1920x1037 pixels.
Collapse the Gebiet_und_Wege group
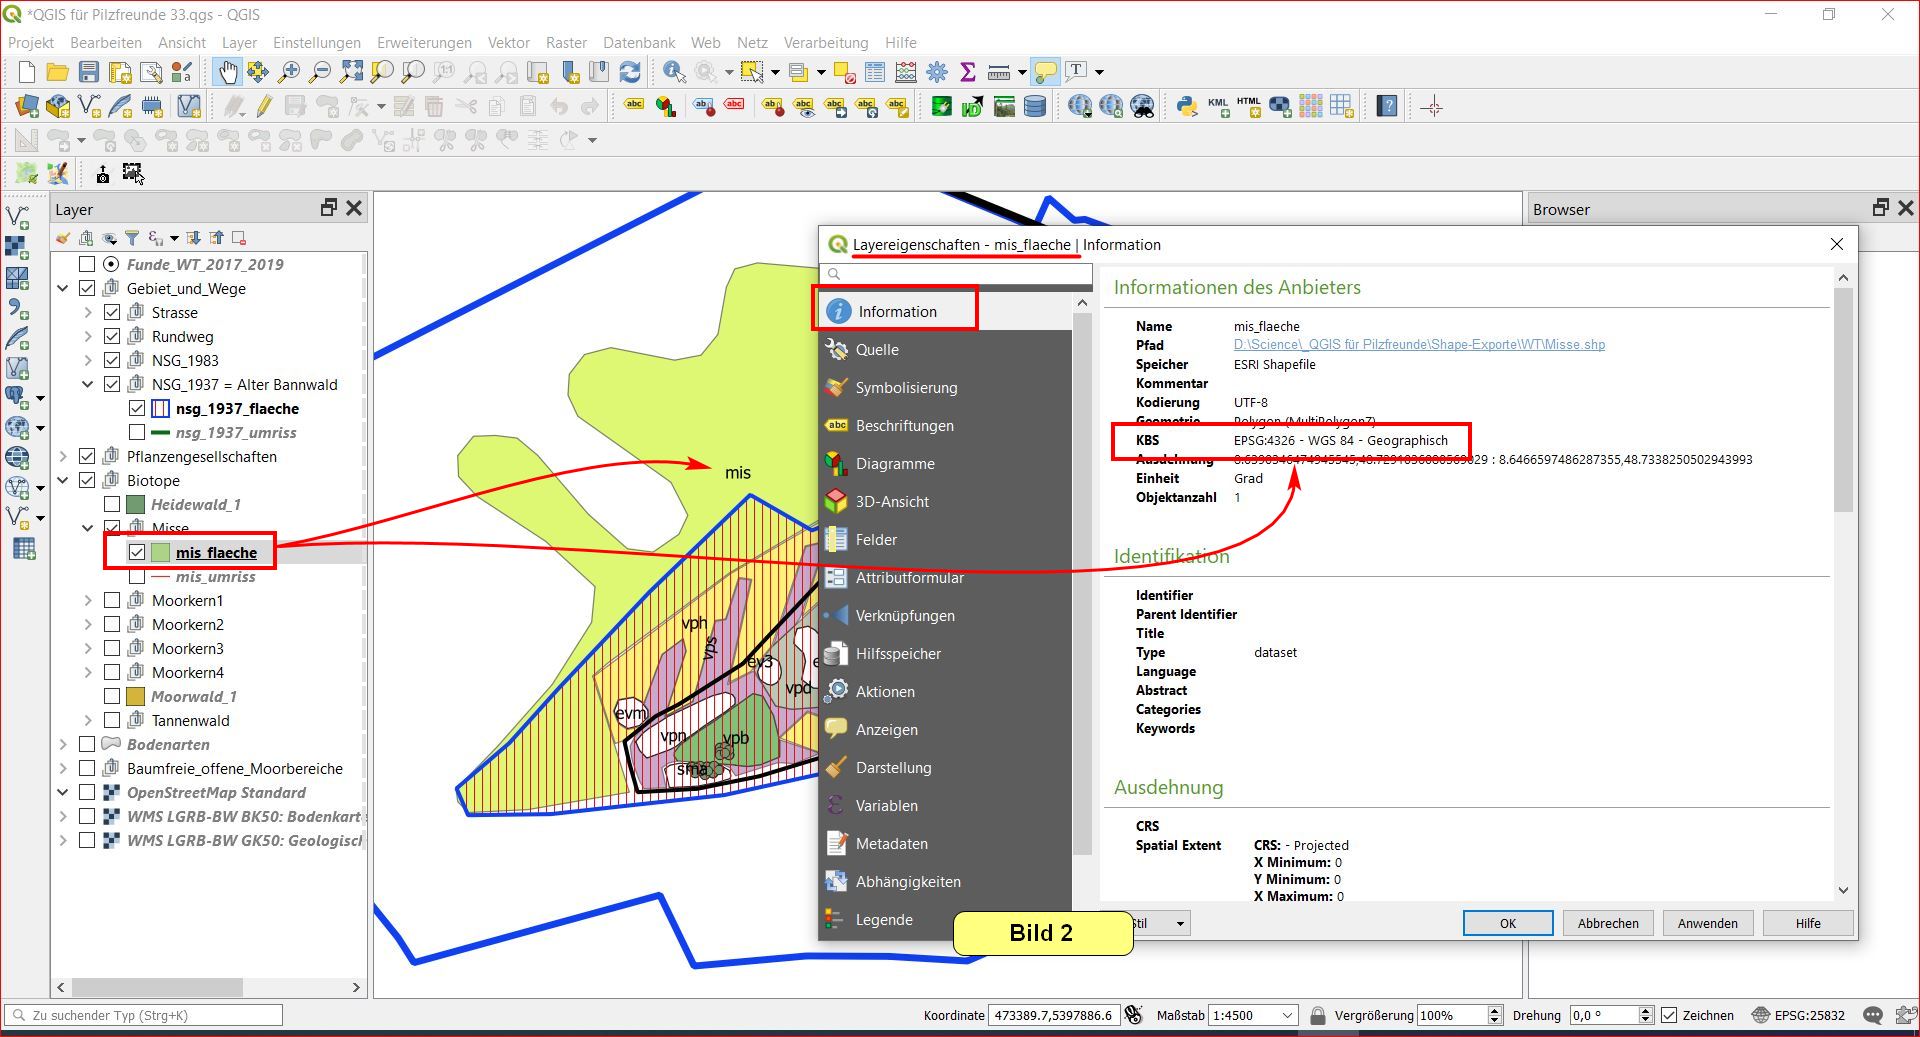[63, 289]
